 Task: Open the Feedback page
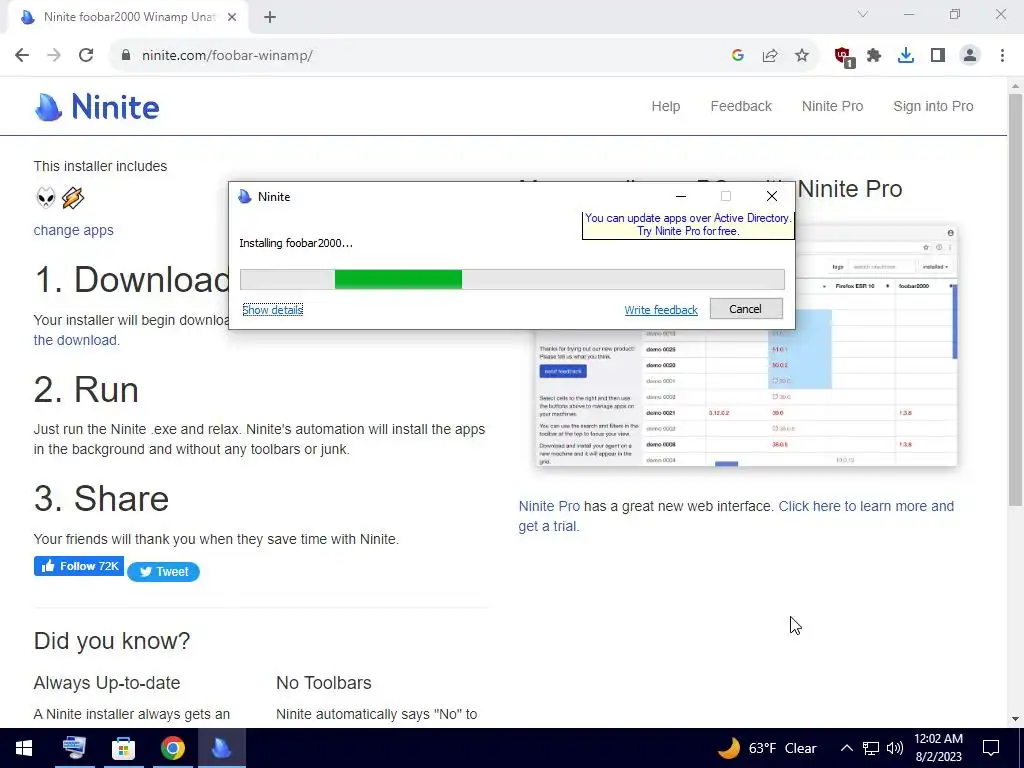[741, 106]
